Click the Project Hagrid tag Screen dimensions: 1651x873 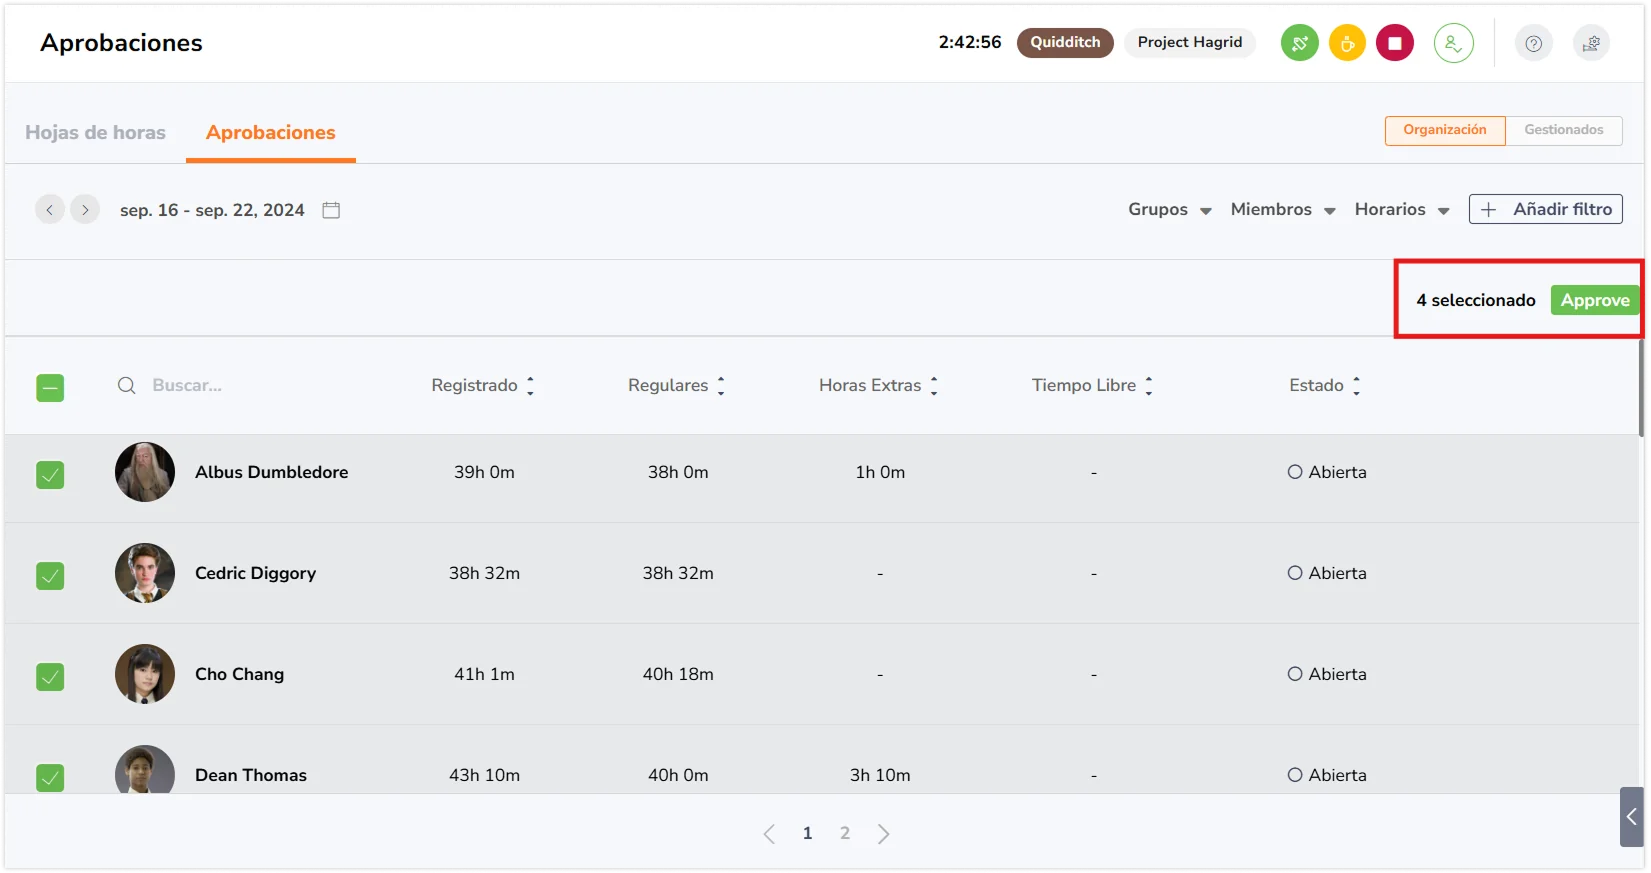tap(1190, 43)
